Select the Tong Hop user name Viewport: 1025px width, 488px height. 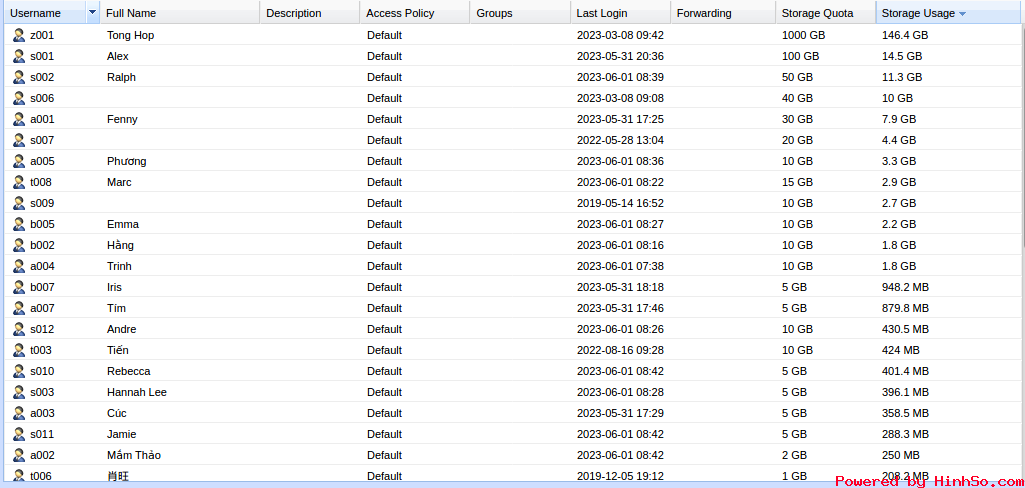(130, 35)
